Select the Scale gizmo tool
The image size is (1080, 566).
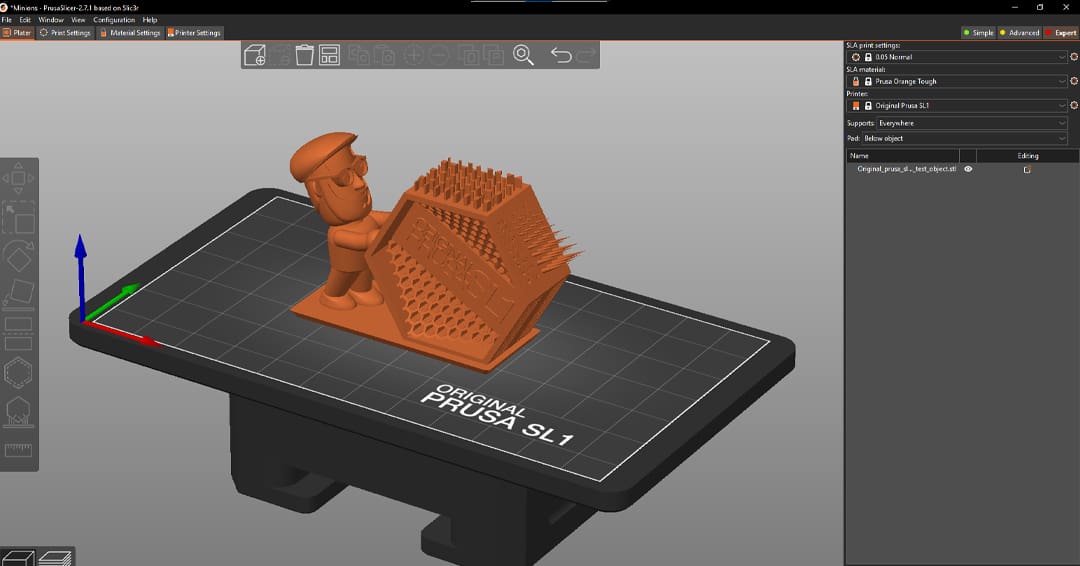click(x=19, y=218)
